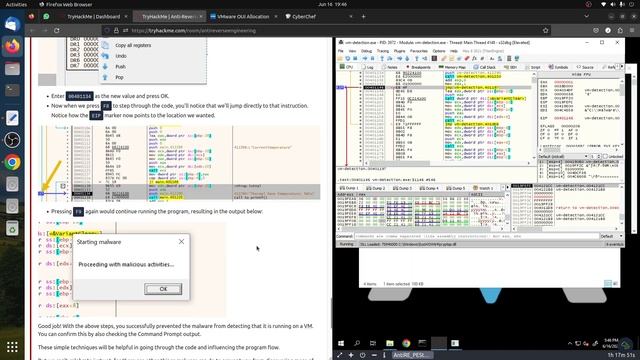Open Log tab in x32dbg
This screenshot has height=360, width=640.
(368, 67)
